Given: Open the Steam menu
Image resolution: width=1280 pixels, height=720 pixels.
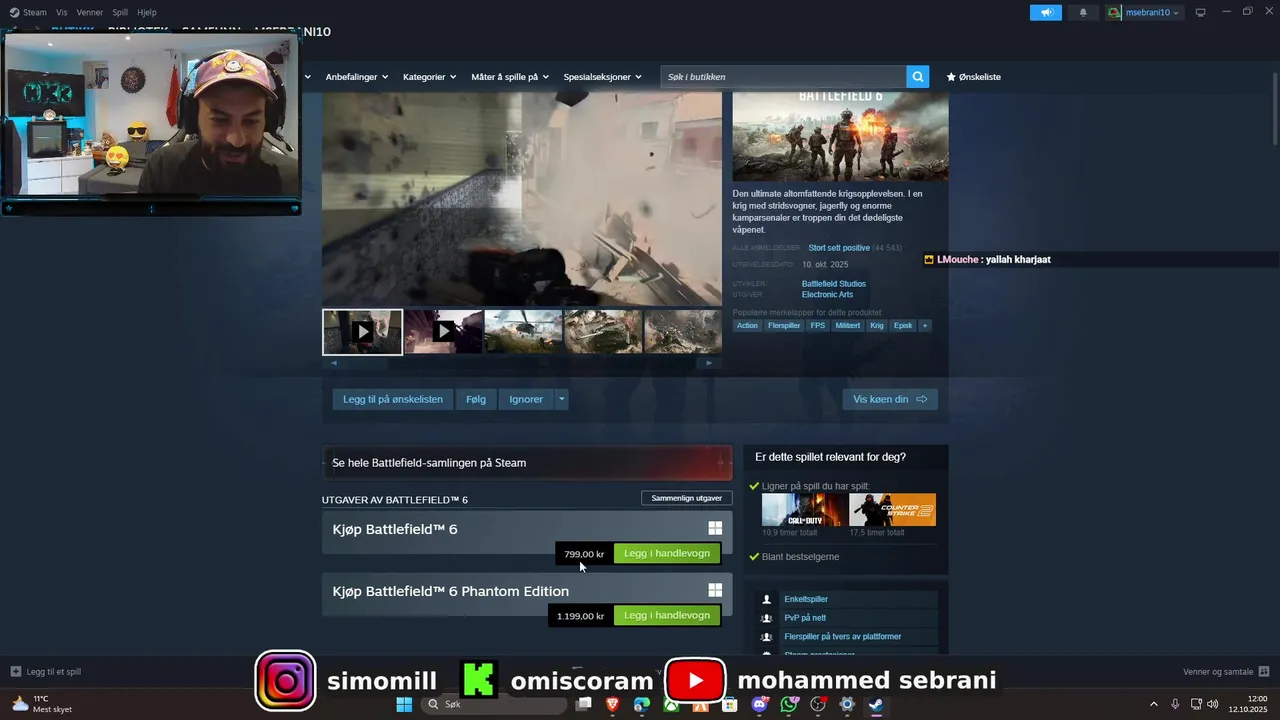Looking at the screenshot, I should [x=34, y=12].
